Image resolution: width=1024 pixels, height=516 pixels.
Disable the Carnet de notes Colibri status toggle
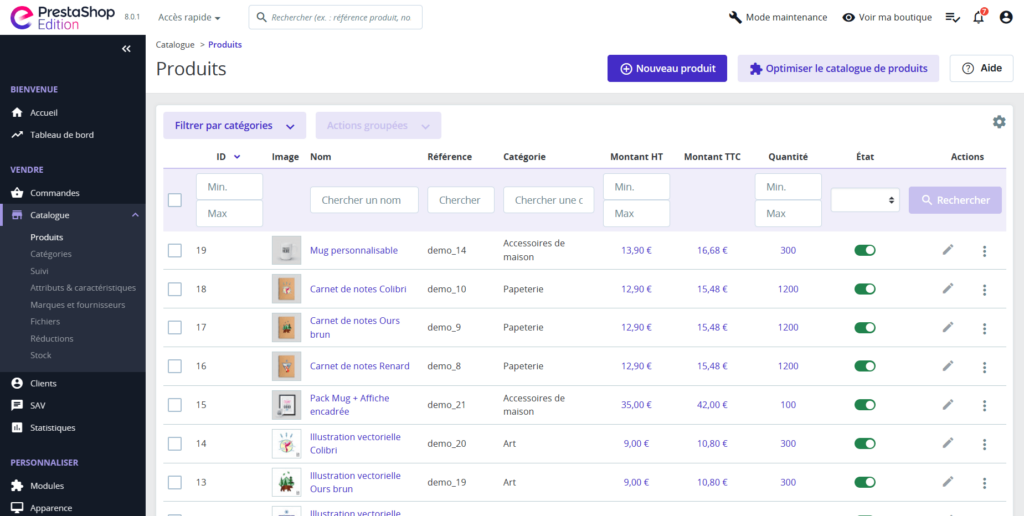[x=864, y=289]
